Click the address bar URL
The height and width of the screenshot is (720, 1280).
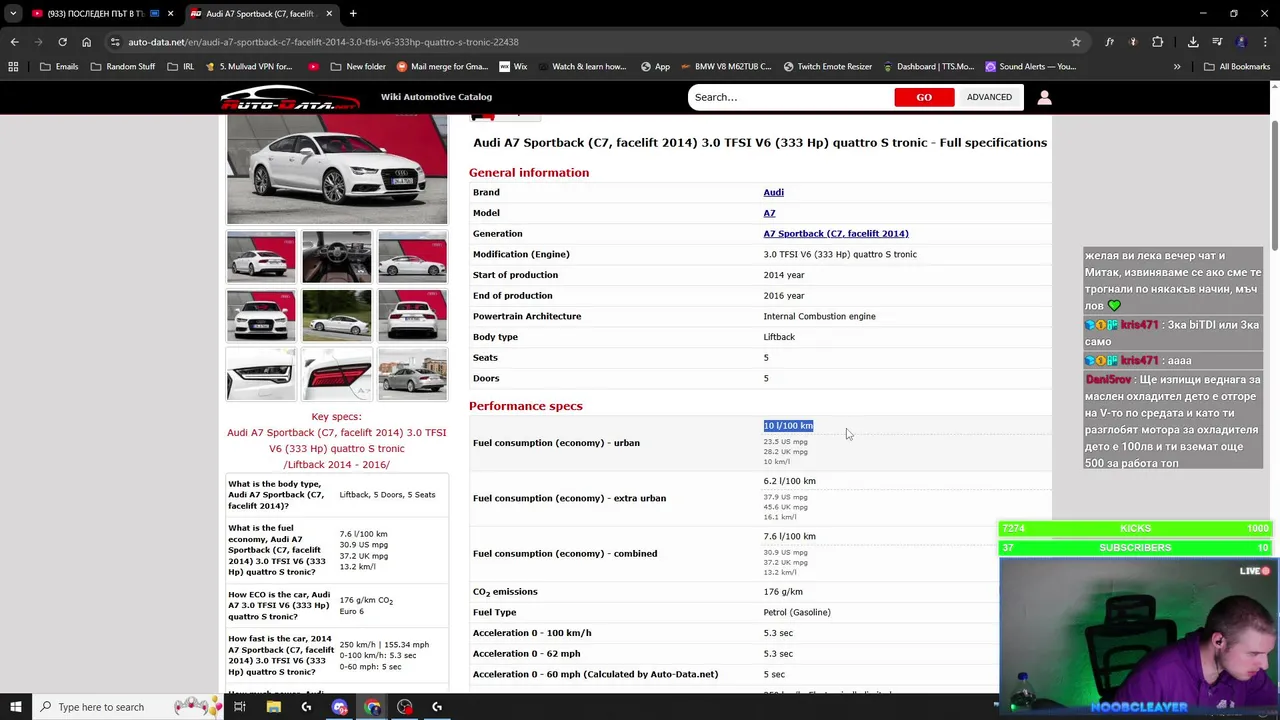pyautogui.click(x=323, y=42)
